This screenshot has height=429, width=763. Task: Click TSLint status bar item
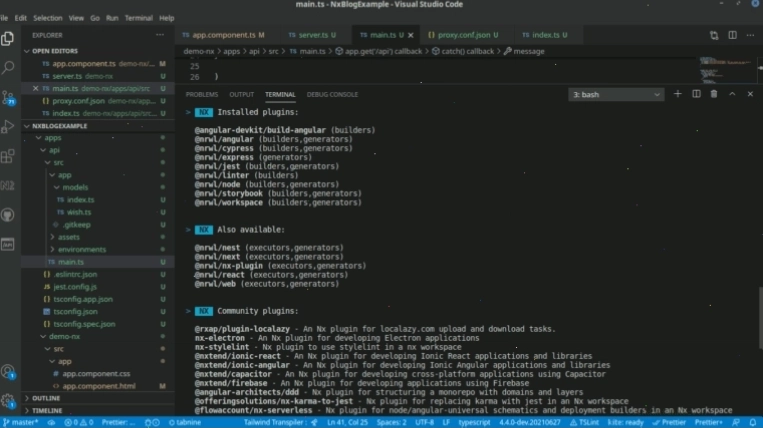[584, 422]
